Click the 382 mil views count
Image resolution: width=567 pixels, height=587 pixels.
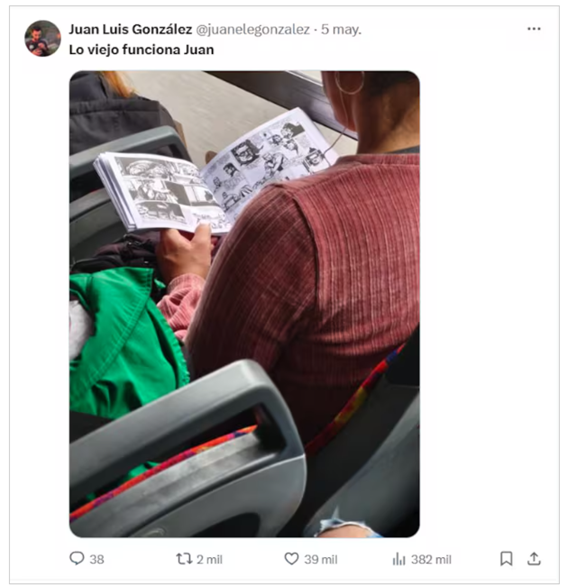(431, 559)
